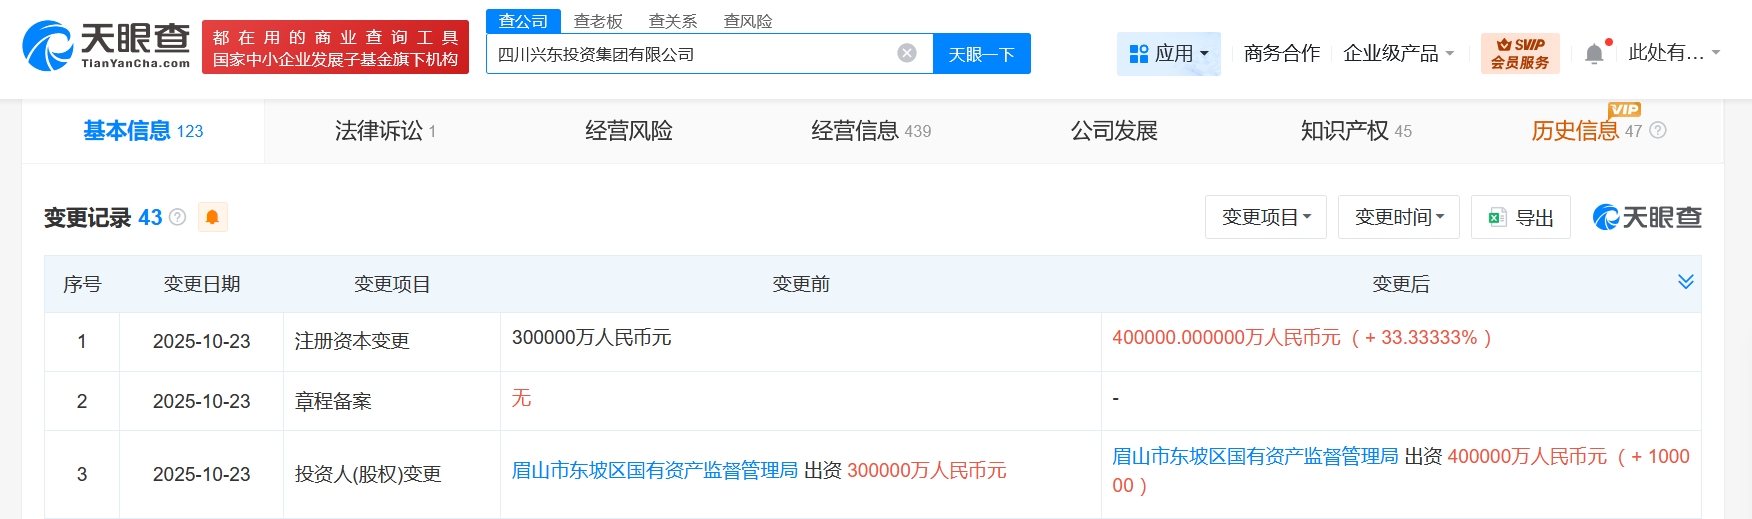
Task: Clear the search box with X icon
Action: point(906,53)
